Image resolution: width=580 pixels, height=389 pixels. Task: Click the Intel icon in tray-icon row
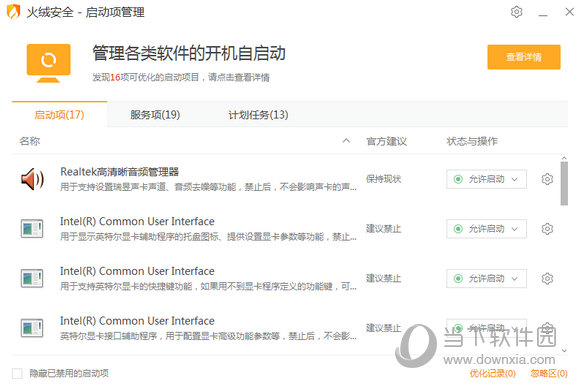click(x=32, y=229)
